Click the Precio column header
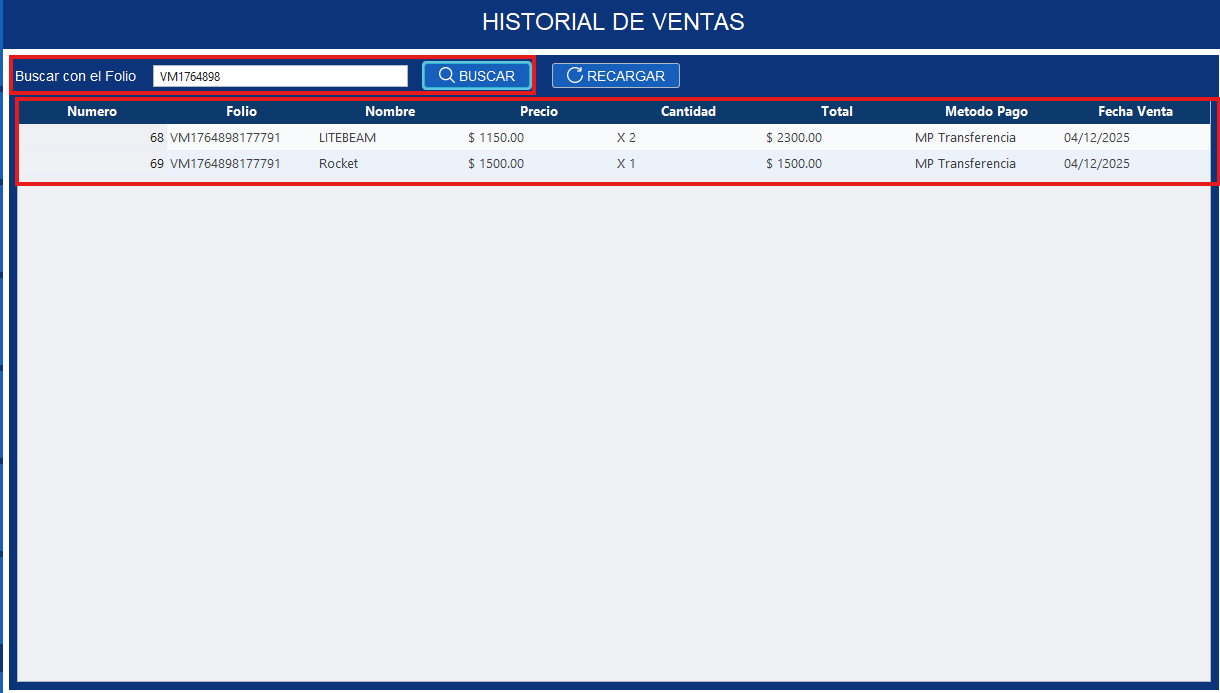 (538, 111)
